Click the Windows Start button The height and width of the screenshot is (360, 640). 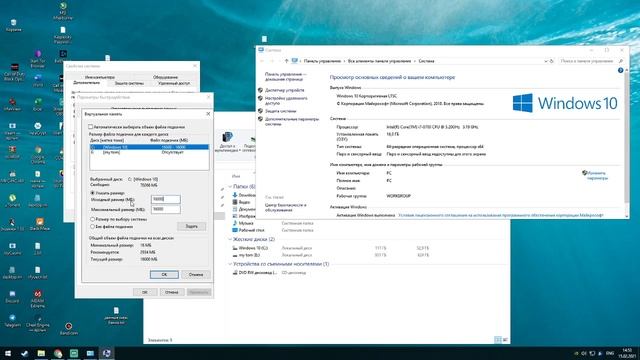8,353
